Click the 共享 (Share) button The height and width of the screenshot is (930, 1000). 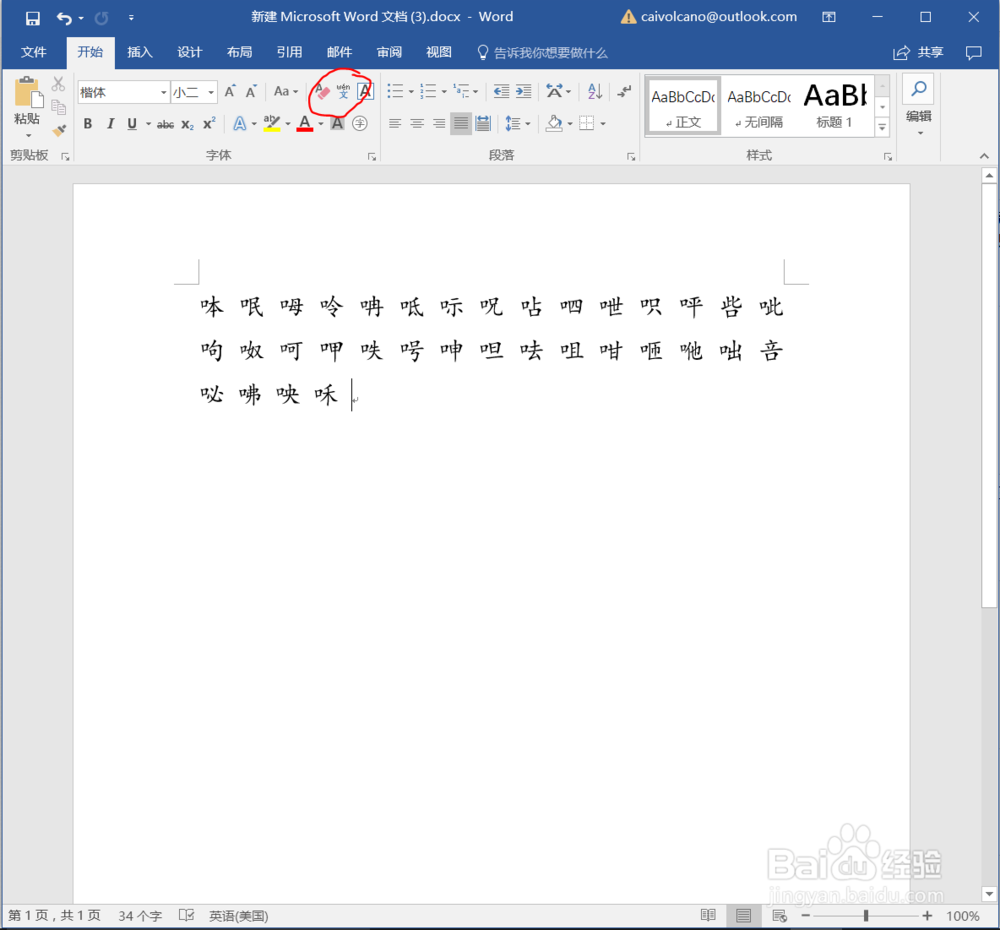coord(918,53)
